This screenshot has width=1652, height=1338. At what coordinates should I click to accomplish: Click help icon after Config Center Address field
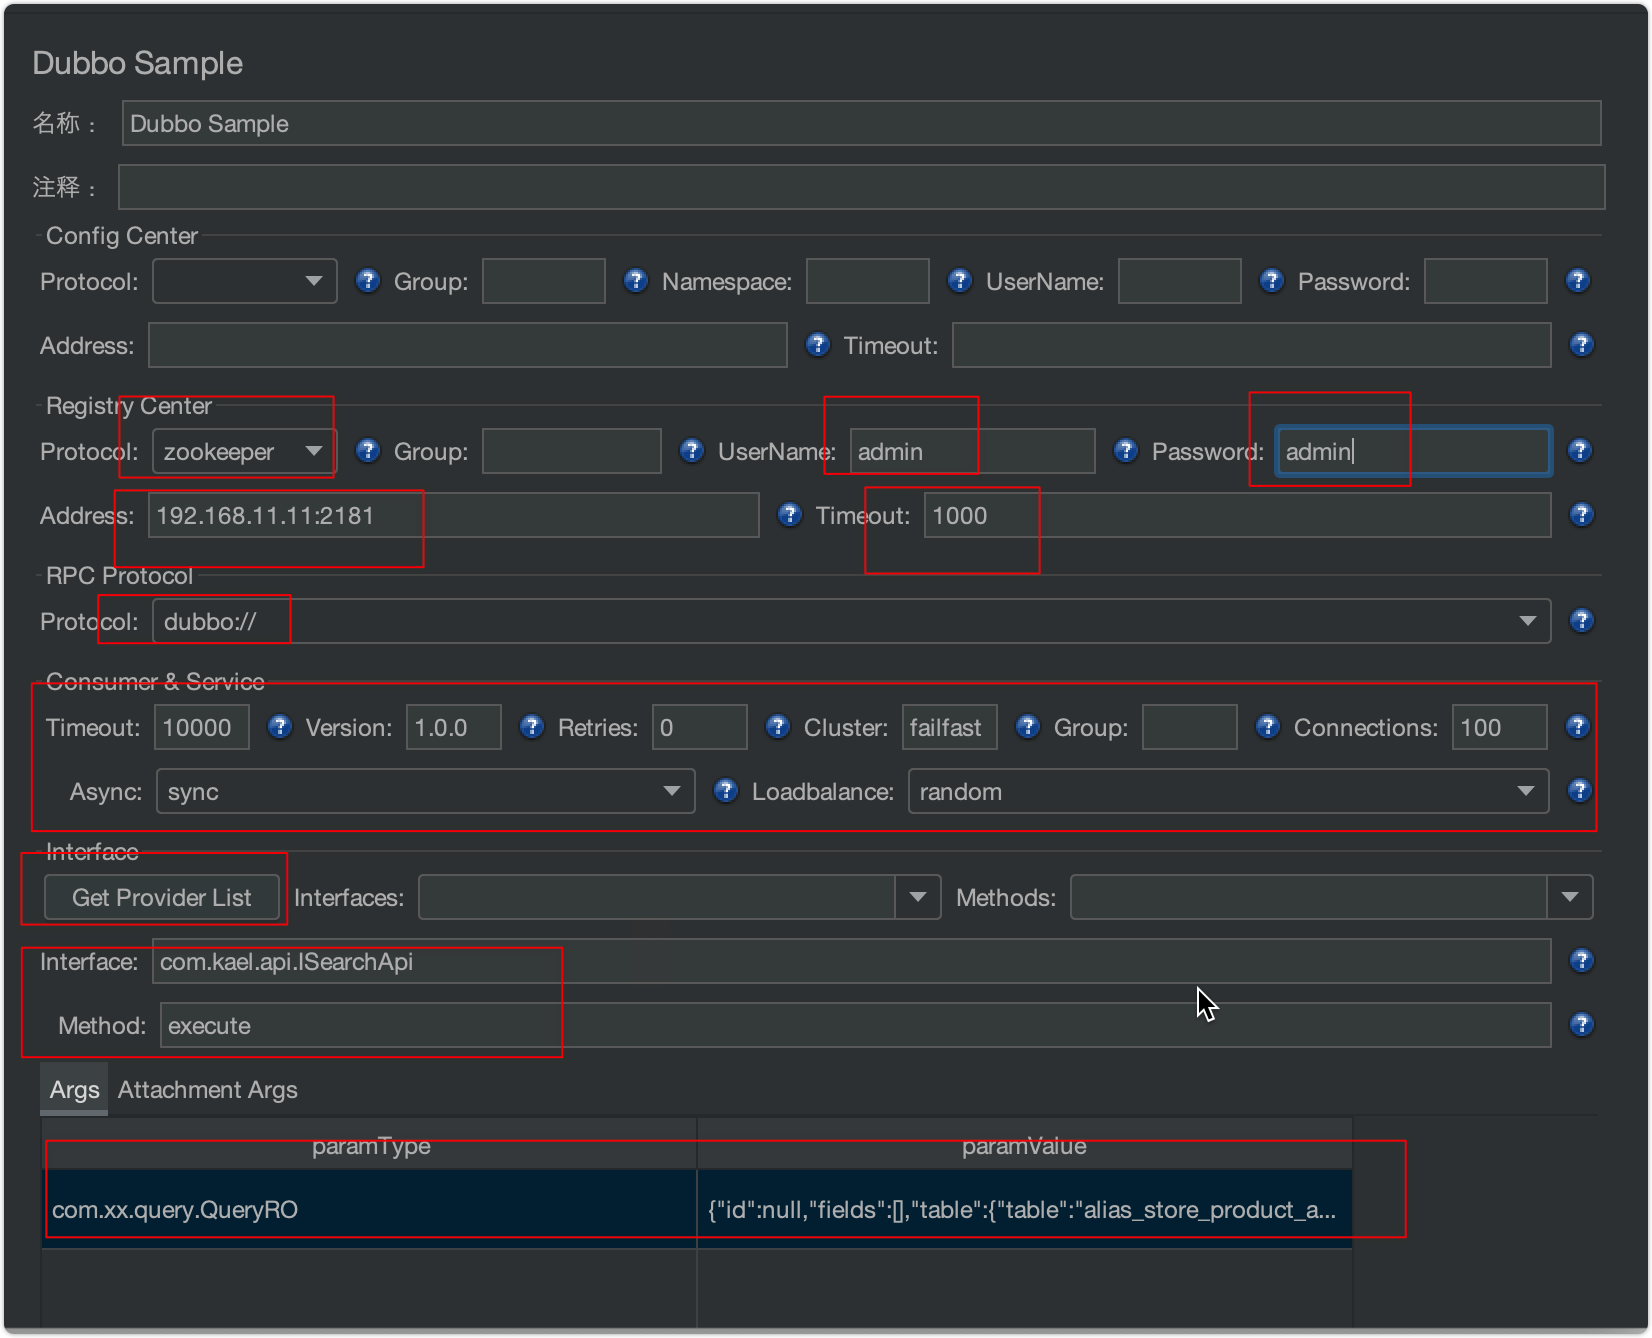[818, 345]
